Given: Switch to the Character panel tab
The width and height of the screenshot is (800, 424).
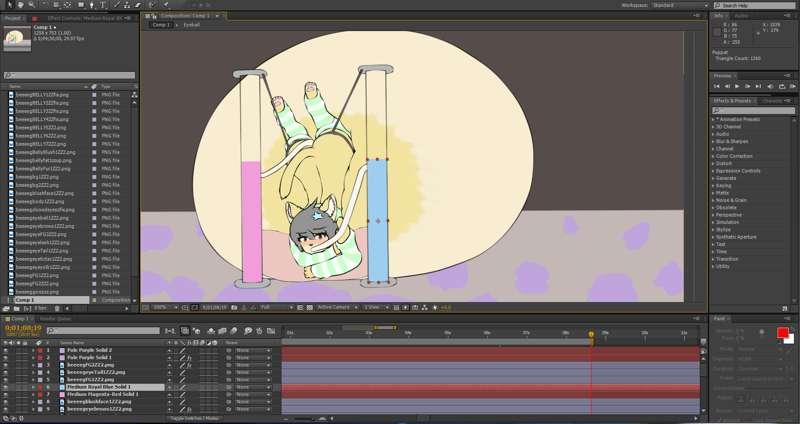Looking at the screenshot, I should point(771,101).
